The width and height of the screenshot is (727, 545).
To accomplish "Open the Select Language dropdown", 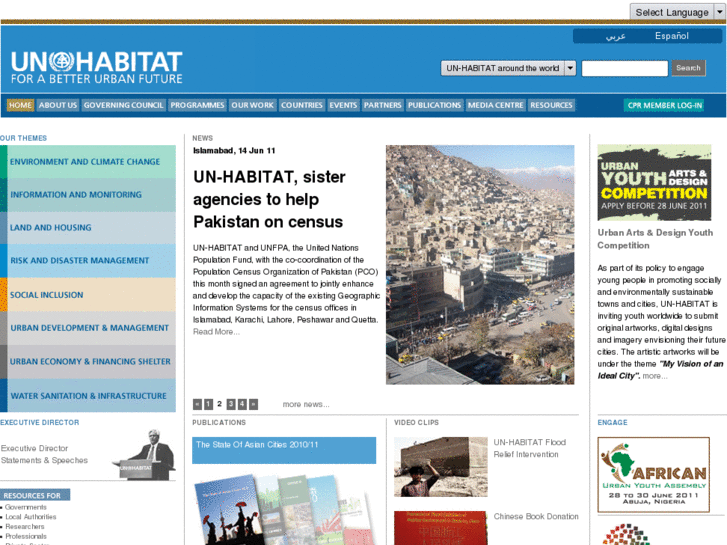I will [677, 12].
